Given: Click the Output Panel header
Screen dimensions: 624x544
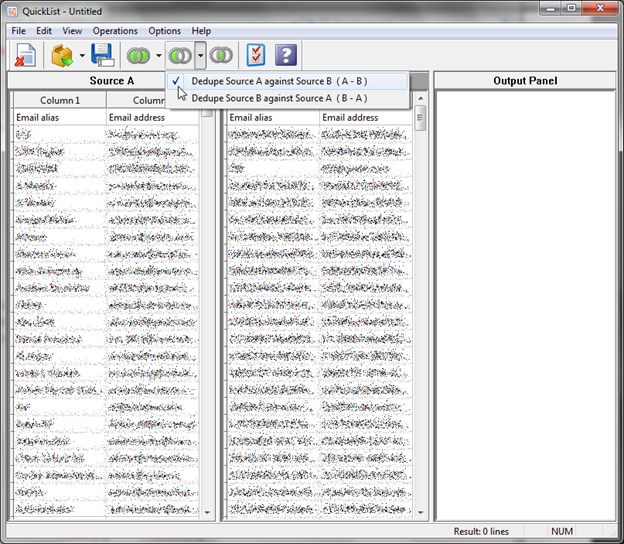Looking at the screenshot, I should pos(525,81).
